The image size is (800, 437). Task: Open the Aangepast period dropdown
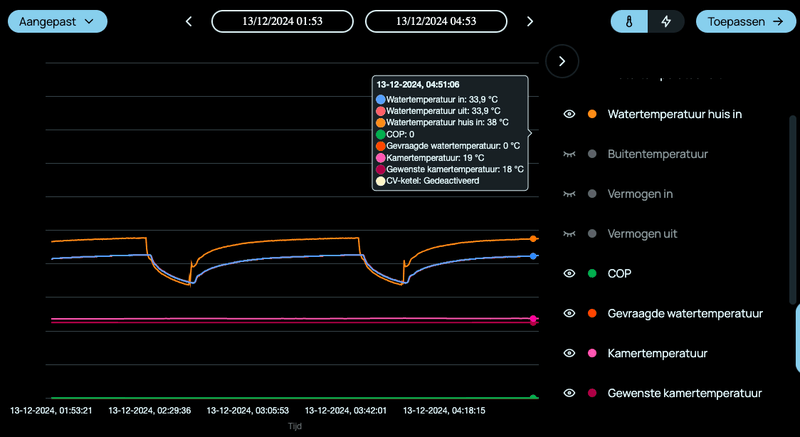[57, 21]
